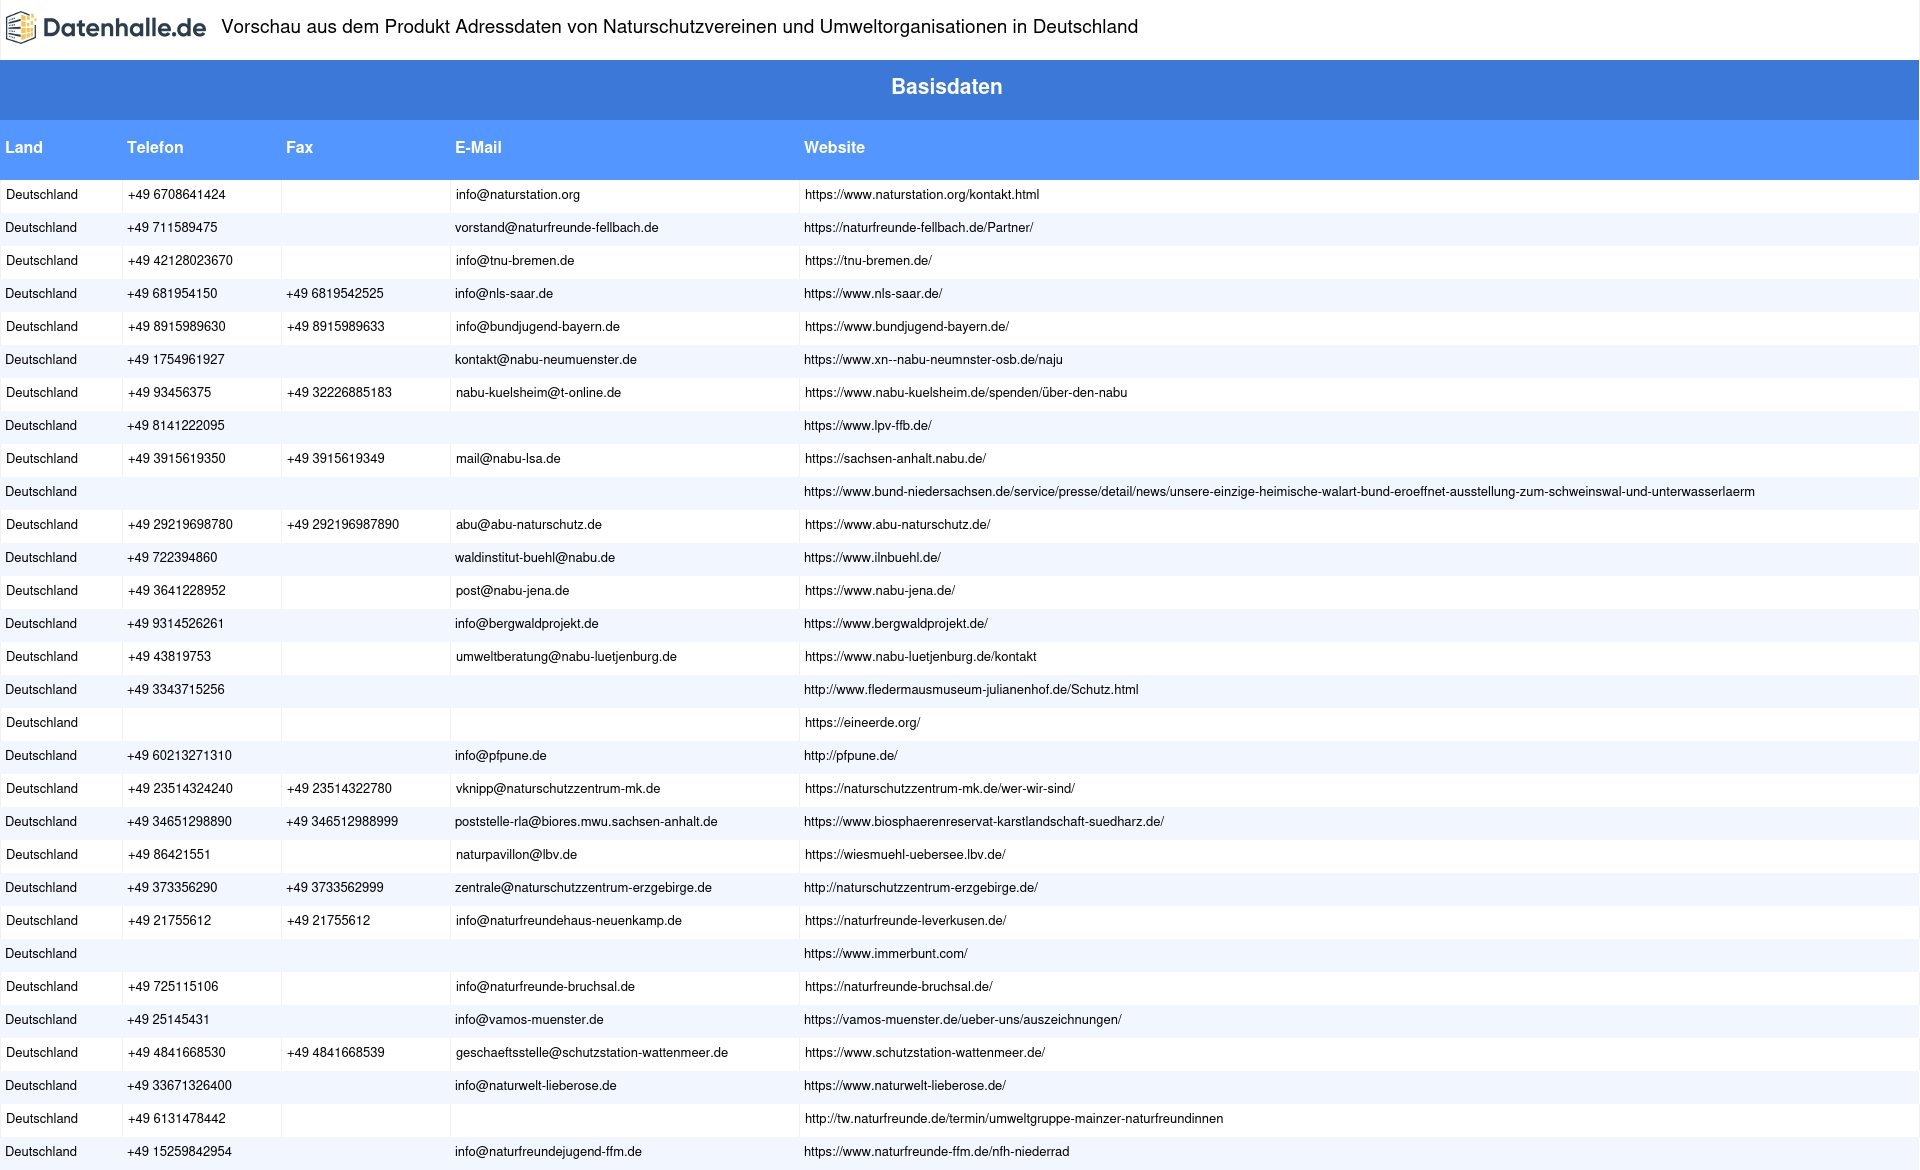Open nabu-kuelsheim.de spenden website link

click(x=966, y=393)
